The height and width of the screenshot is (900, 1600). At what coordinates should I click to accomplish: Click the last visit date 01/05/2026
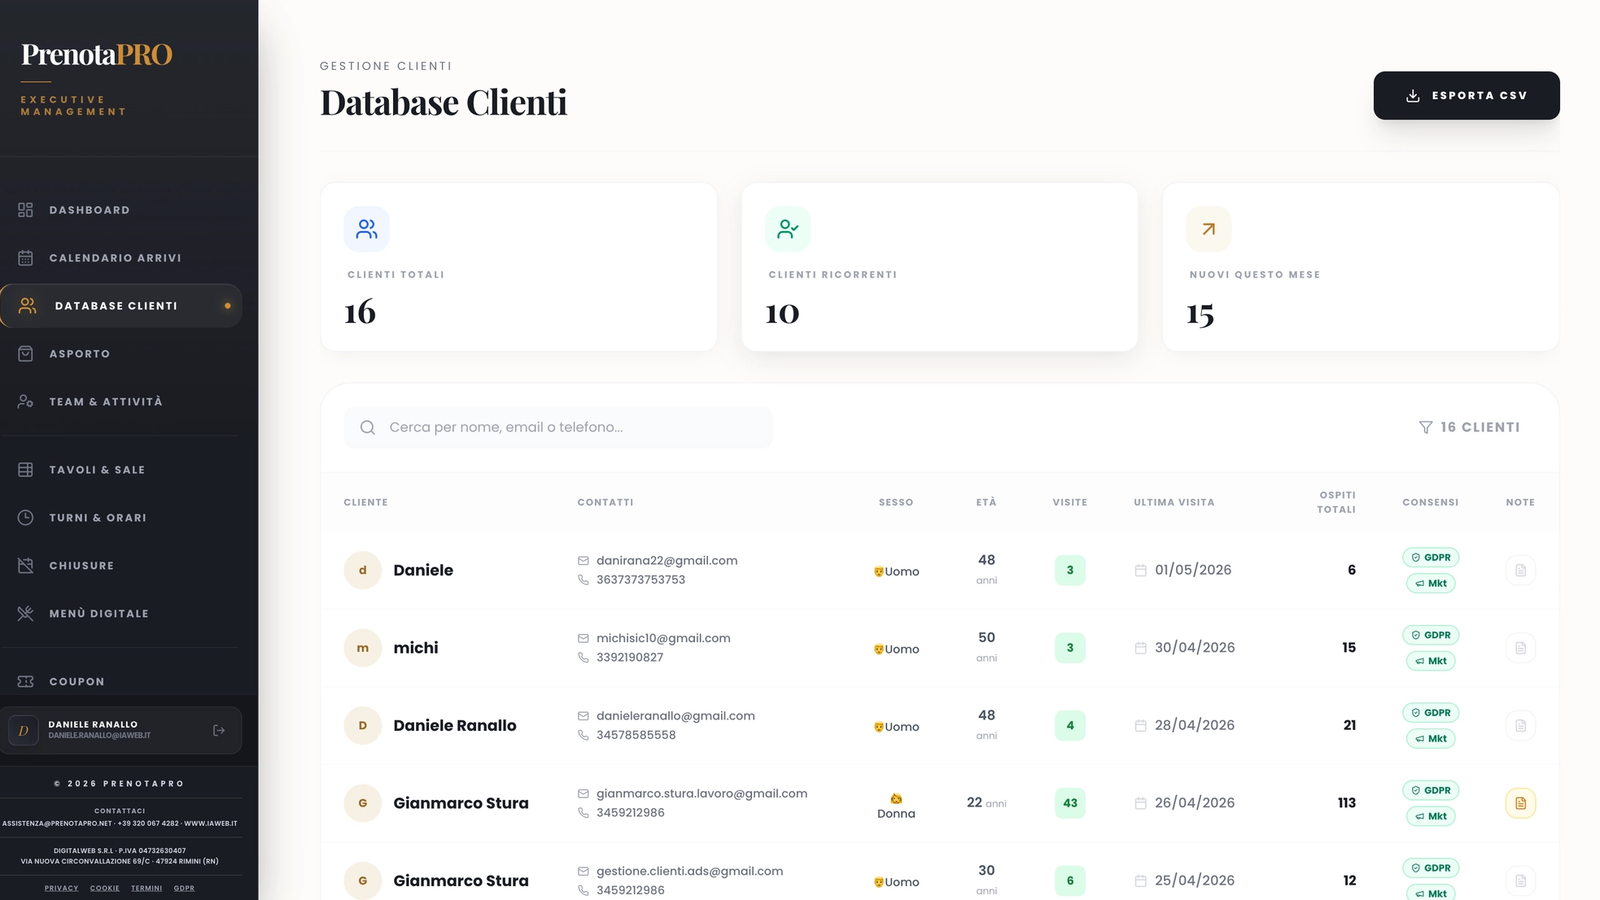tap(1193, 570)
